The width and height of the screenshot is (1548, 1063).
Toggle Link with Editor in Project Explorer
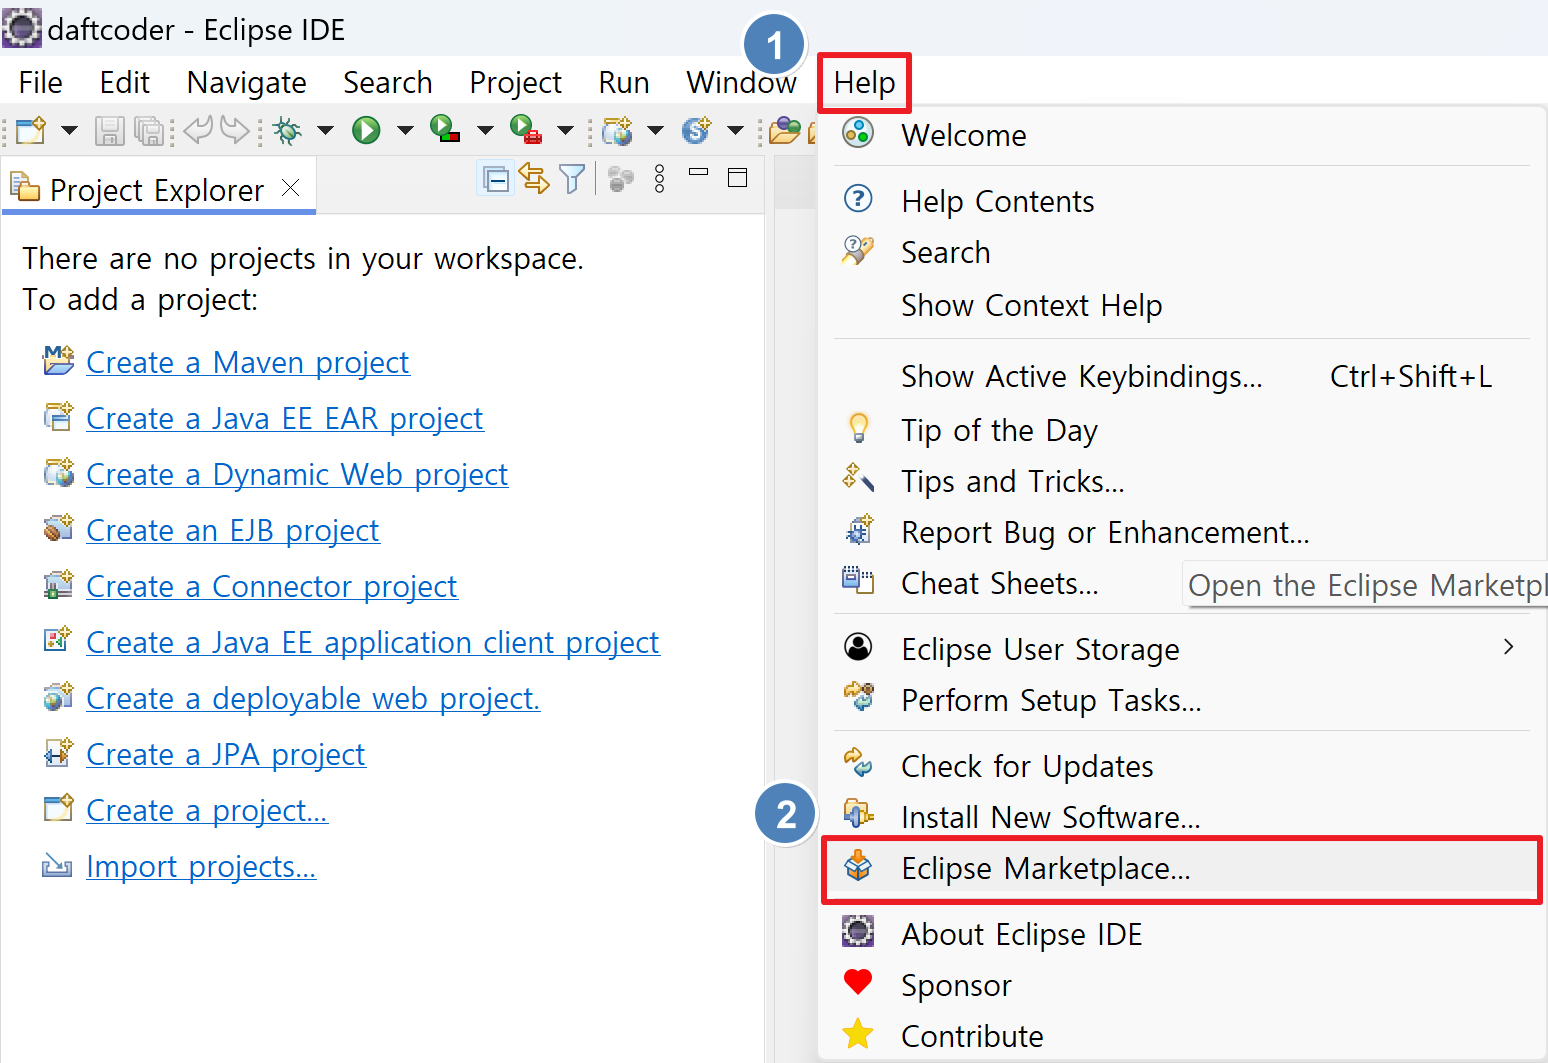(x=534, y=179)
